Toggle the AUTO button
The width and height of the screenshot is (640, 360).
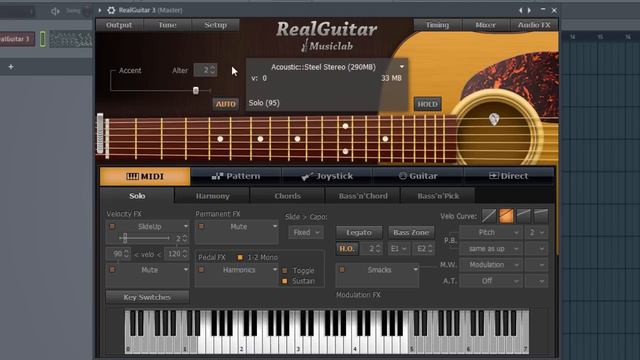pos(226,104)
